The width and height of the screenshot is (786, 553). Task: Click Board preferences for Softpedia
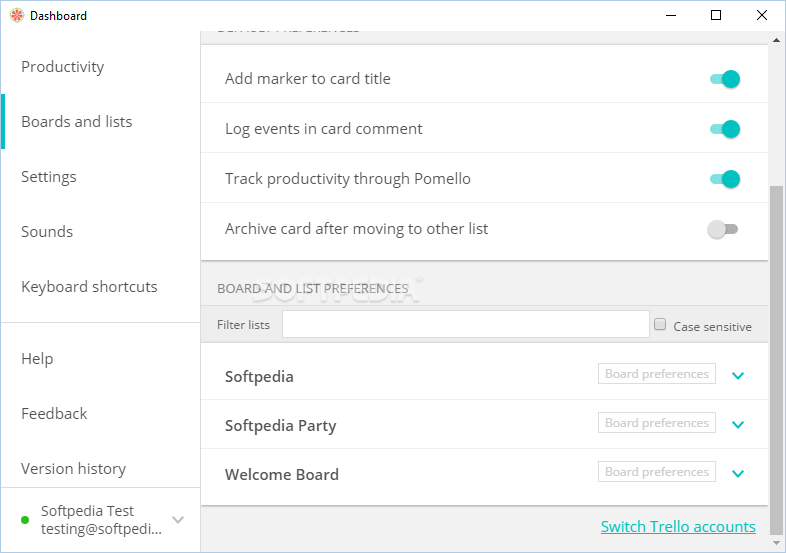(657, 374)
